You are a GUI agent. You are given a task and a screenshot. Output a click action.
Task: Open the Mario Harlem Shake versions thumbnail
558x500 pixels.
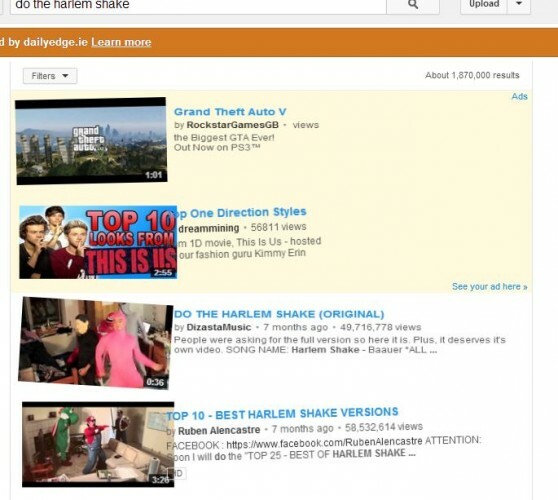(98, 444)
